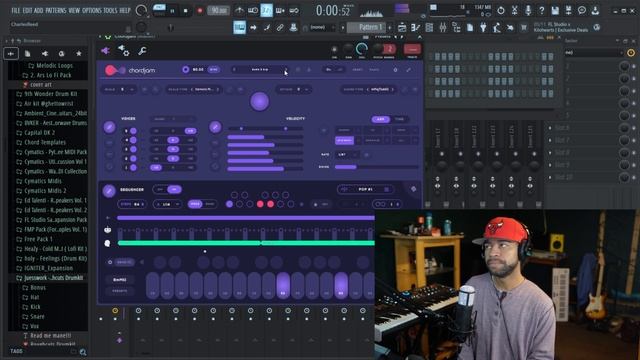This screenshot has height=360, width=640.
Task: Adjust the bottom velocity bar slider
Action: click(265, 169)
